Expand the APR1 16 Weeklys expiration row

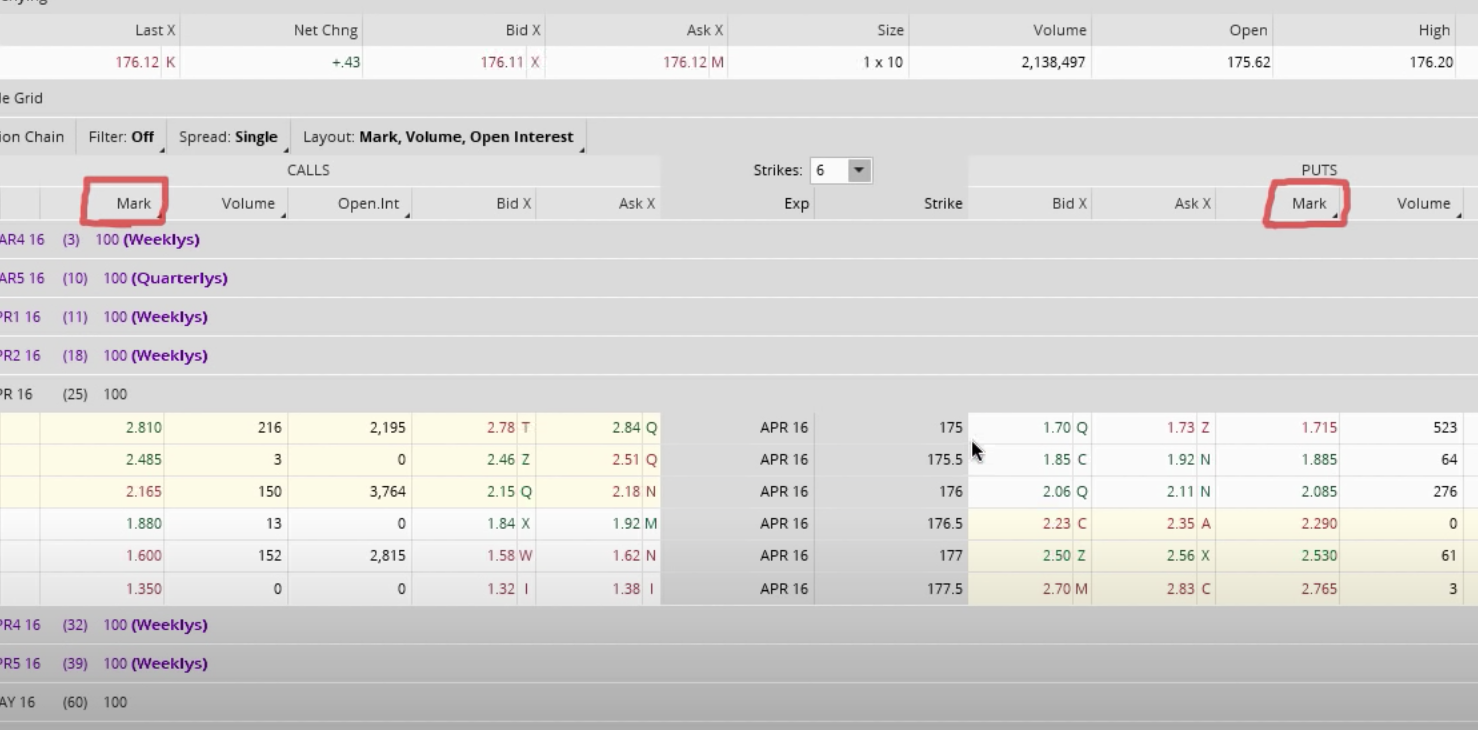point(739,317)
